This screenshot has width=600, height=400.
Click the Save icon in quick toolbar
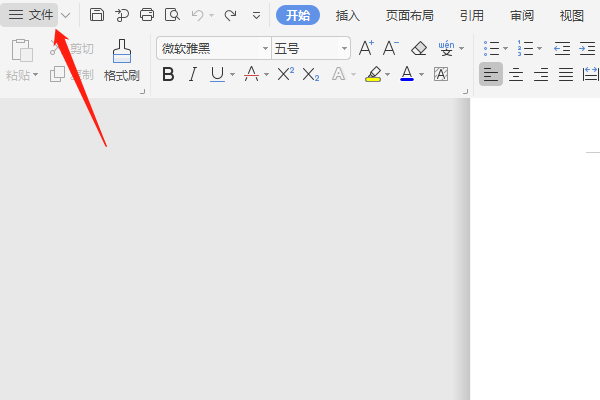coord(97,15)
